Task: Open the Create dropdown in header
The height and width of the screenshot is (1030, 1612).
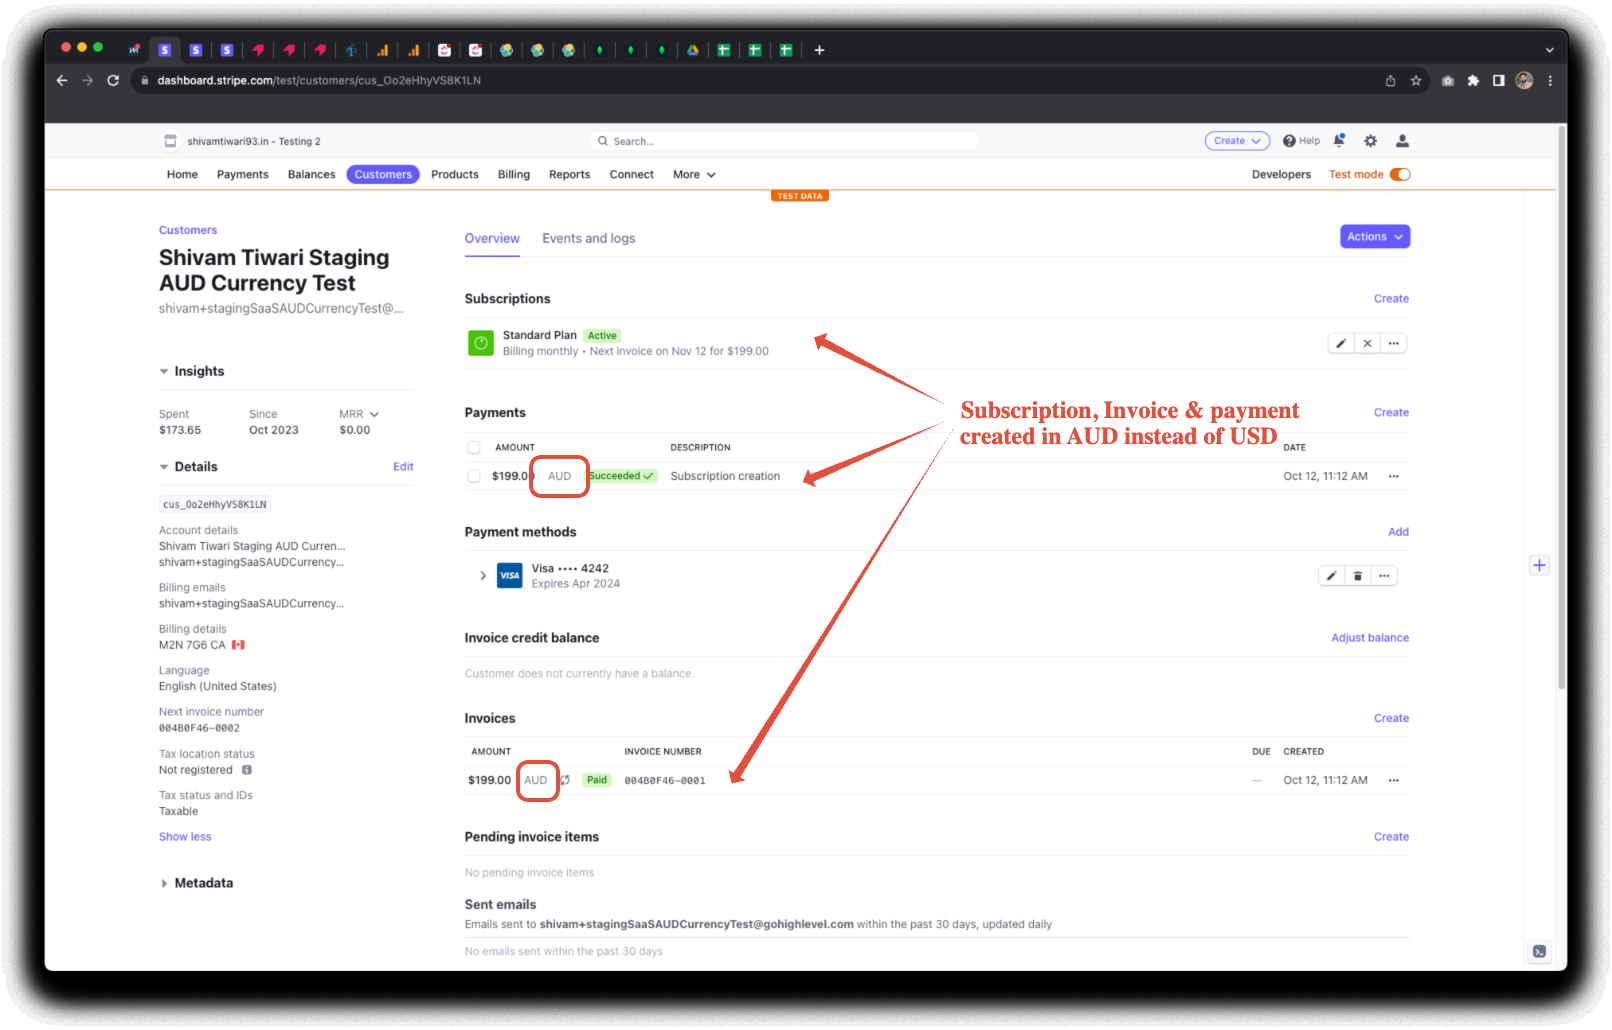Action: (1237, 141)
